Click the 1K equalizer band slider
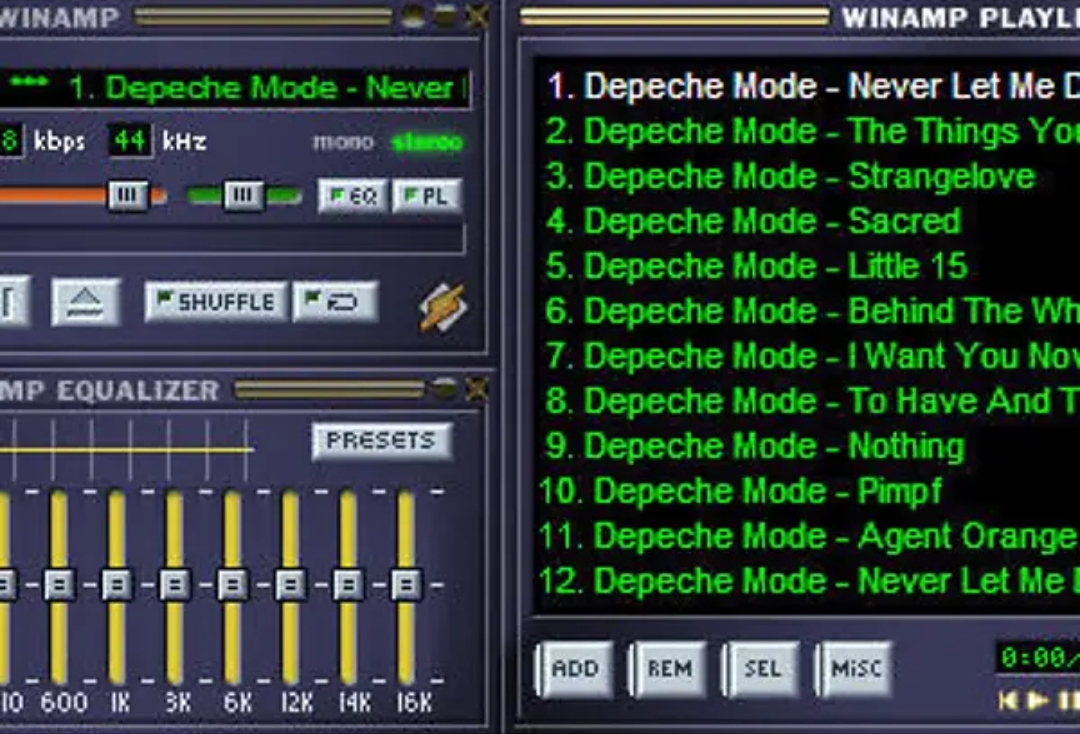Image resolution: width=1080 pixels, height=734 pixels. point(117,585)
